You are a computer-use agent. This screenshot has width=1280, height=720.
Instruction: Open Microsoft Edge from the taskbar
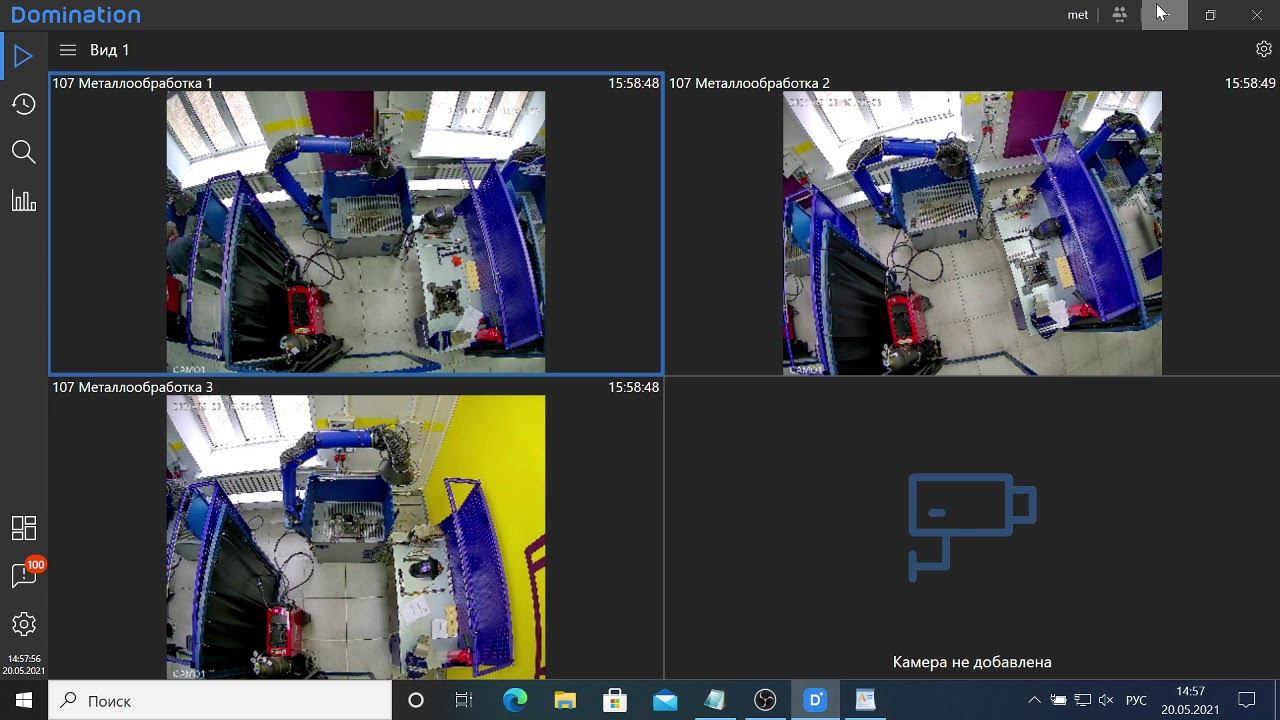coord(515,701)
